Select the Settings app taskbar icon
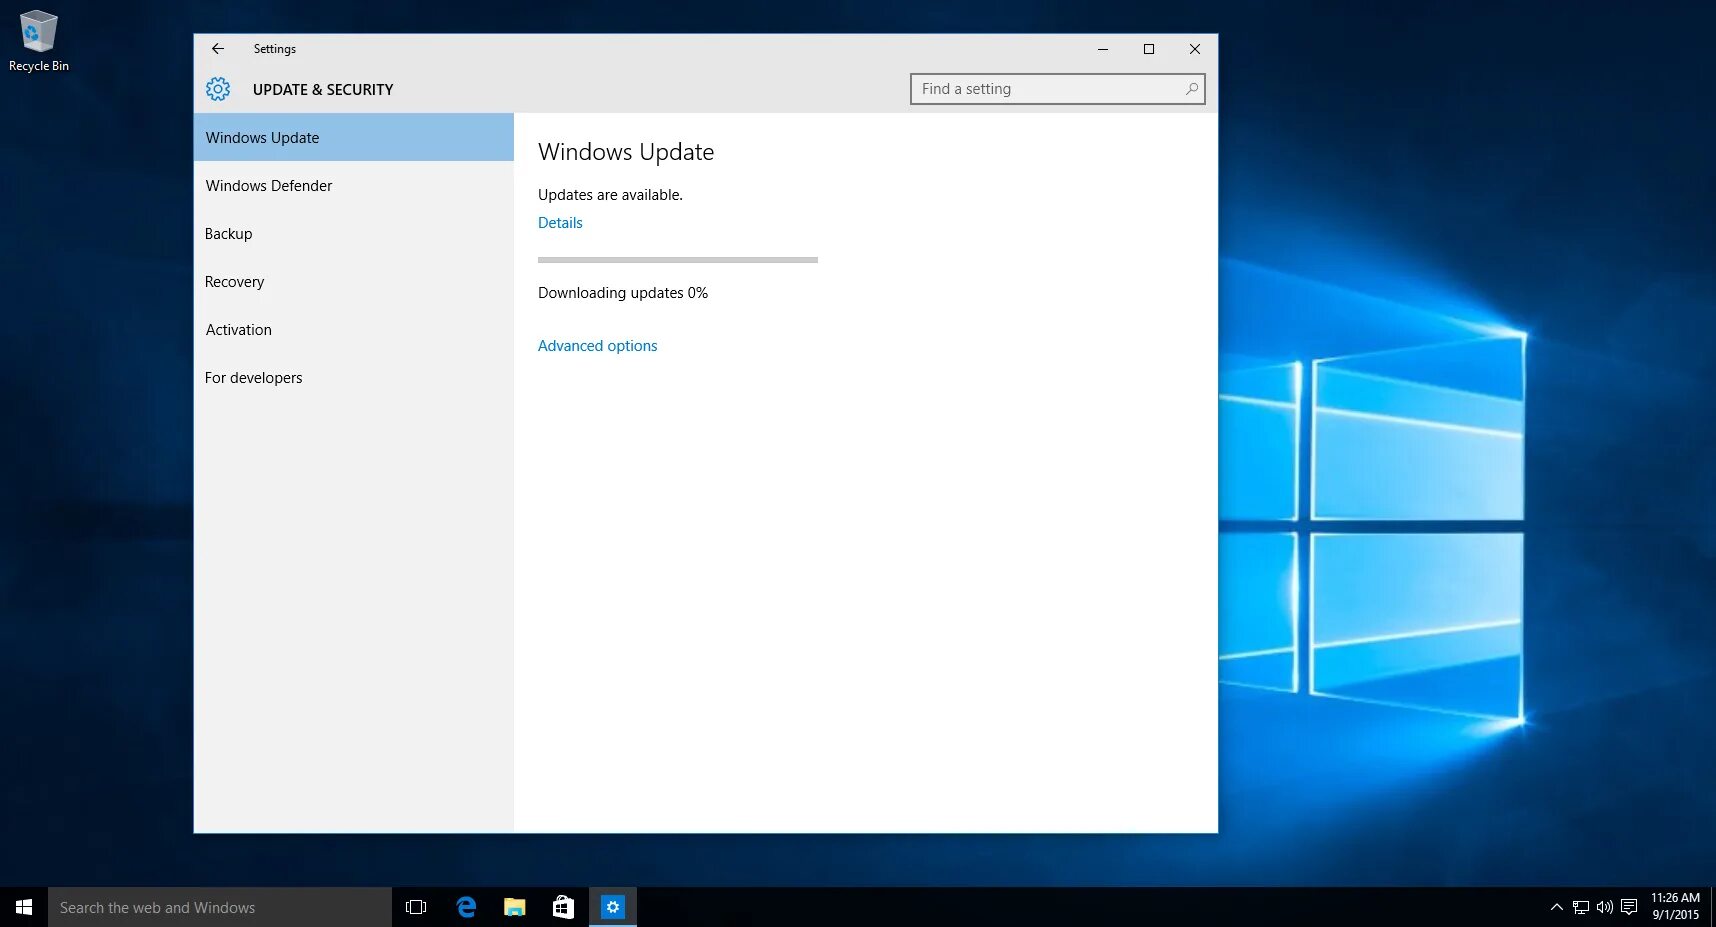The width and height of the screenshot is (1716, 927). click(x=613, y=907)
